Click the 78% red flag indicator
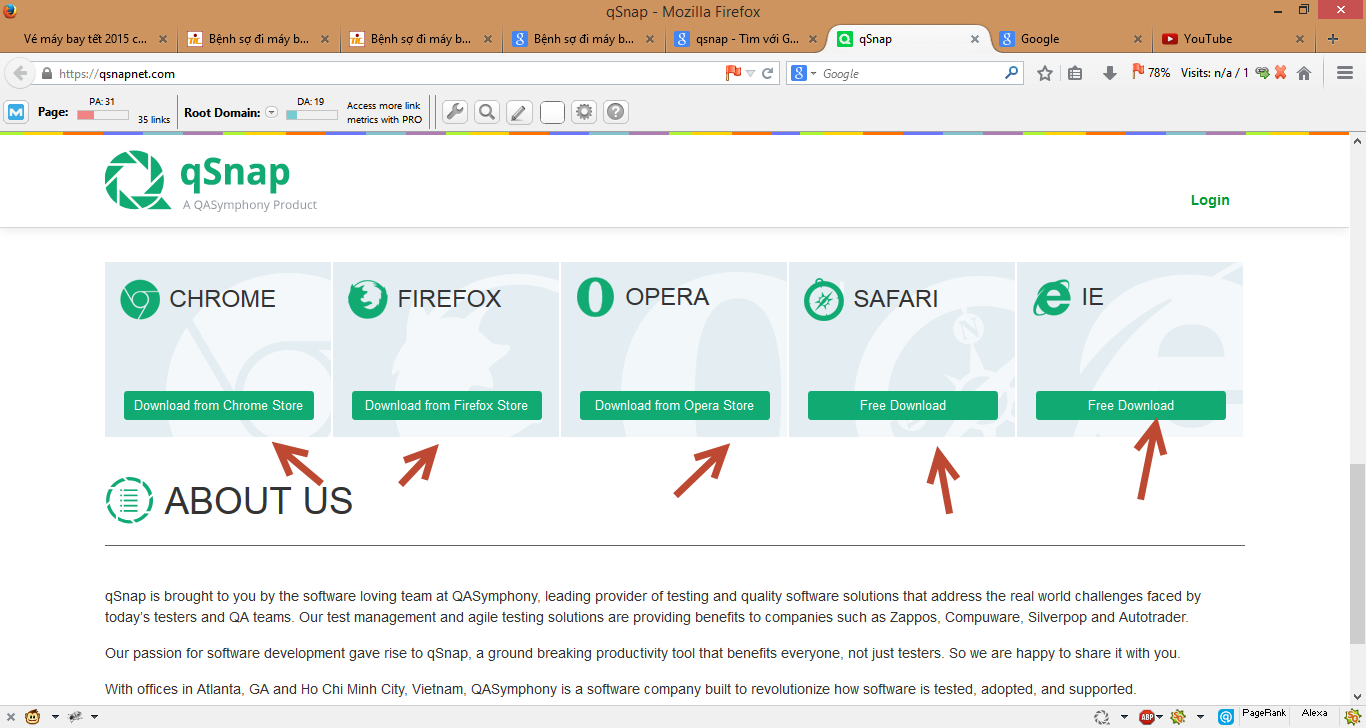 (1151, 73)
